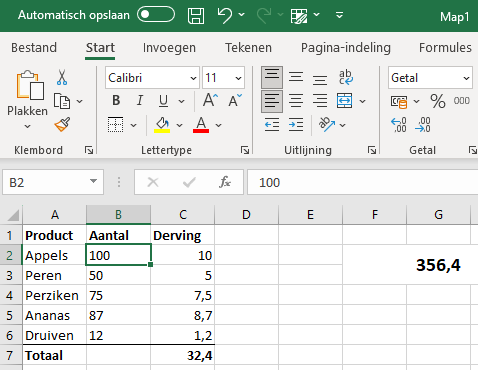Apply yellow fill color
478x370 pixels.
[162, 125]
